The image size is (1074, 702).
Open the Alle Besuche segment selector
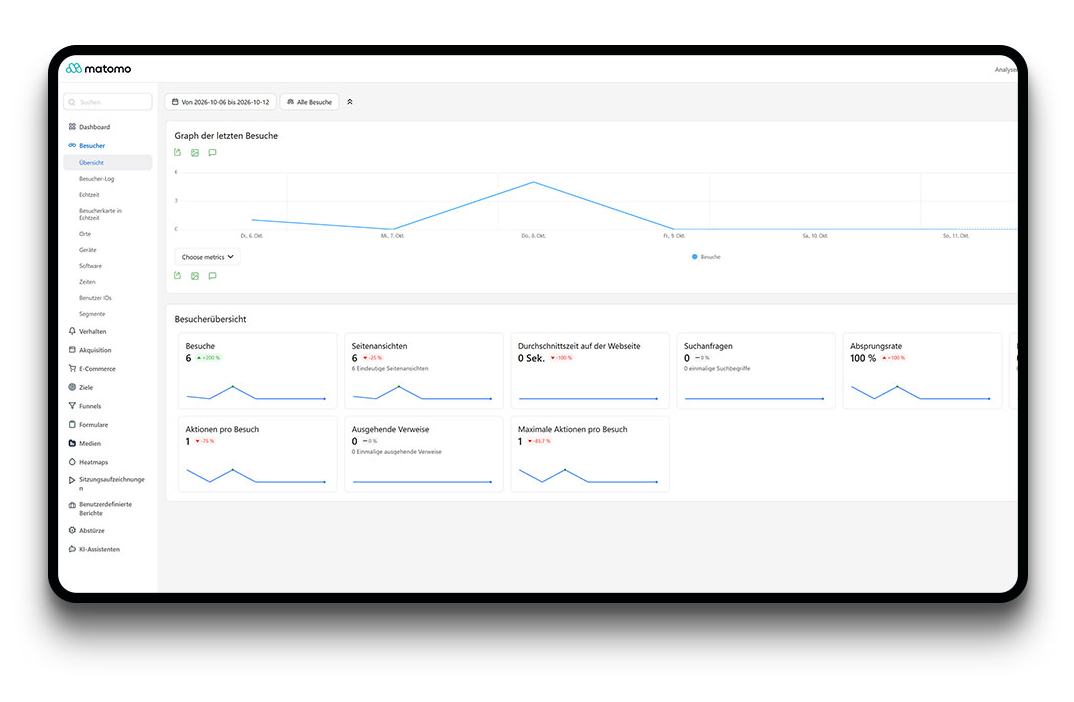tap(310, 102)
